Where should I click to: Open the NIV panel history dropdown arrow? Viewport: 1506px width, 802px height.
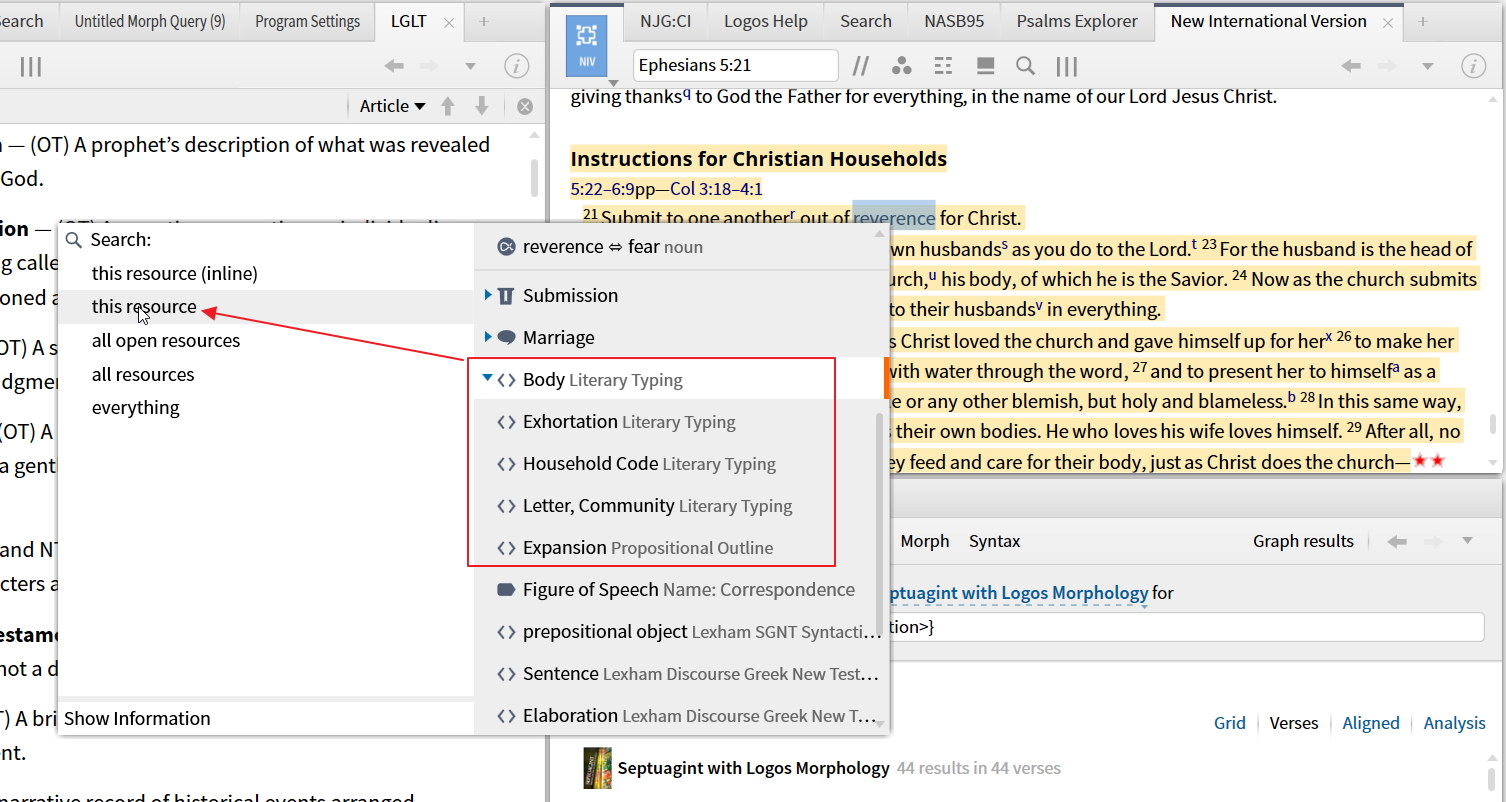coord(1428,67)
